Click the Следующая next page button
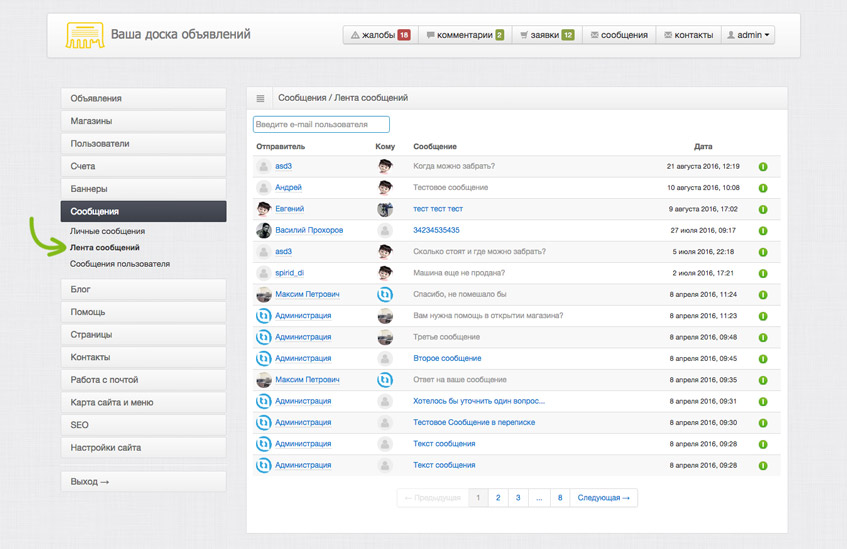Image resolution: width=847 pixels, height=549 pixels. point(603,498)
